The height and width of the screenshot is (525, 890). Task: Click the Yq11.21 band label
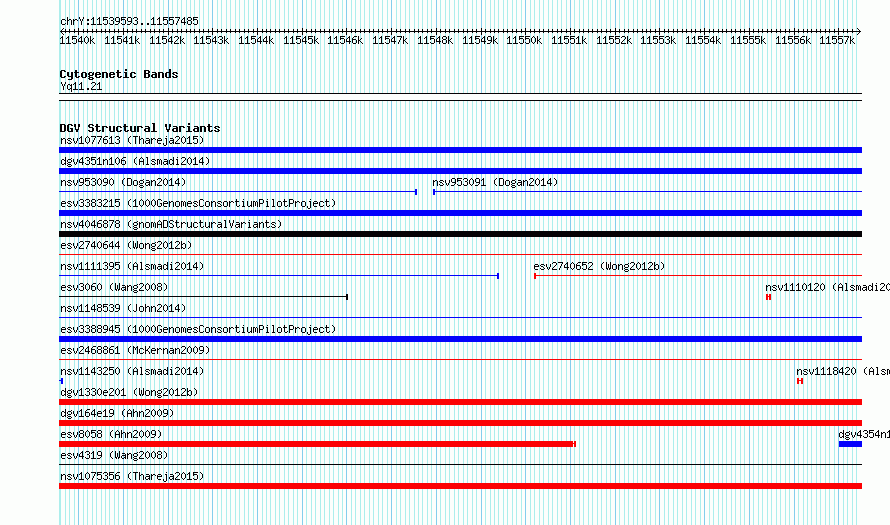(81, 86)
